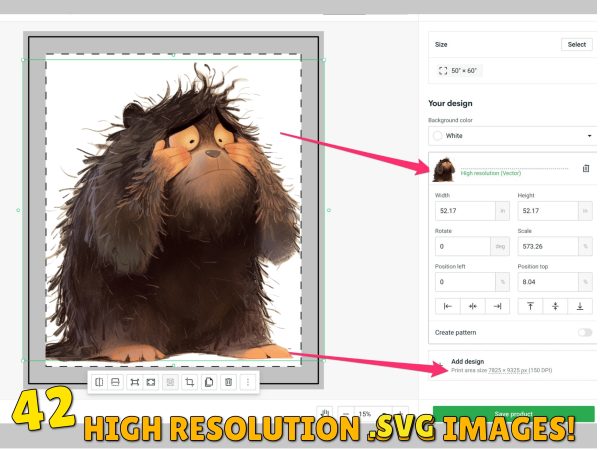Click the flip vertical icon in floating toolbar
This screenshot has height=450, width=600.
point(115,382)
